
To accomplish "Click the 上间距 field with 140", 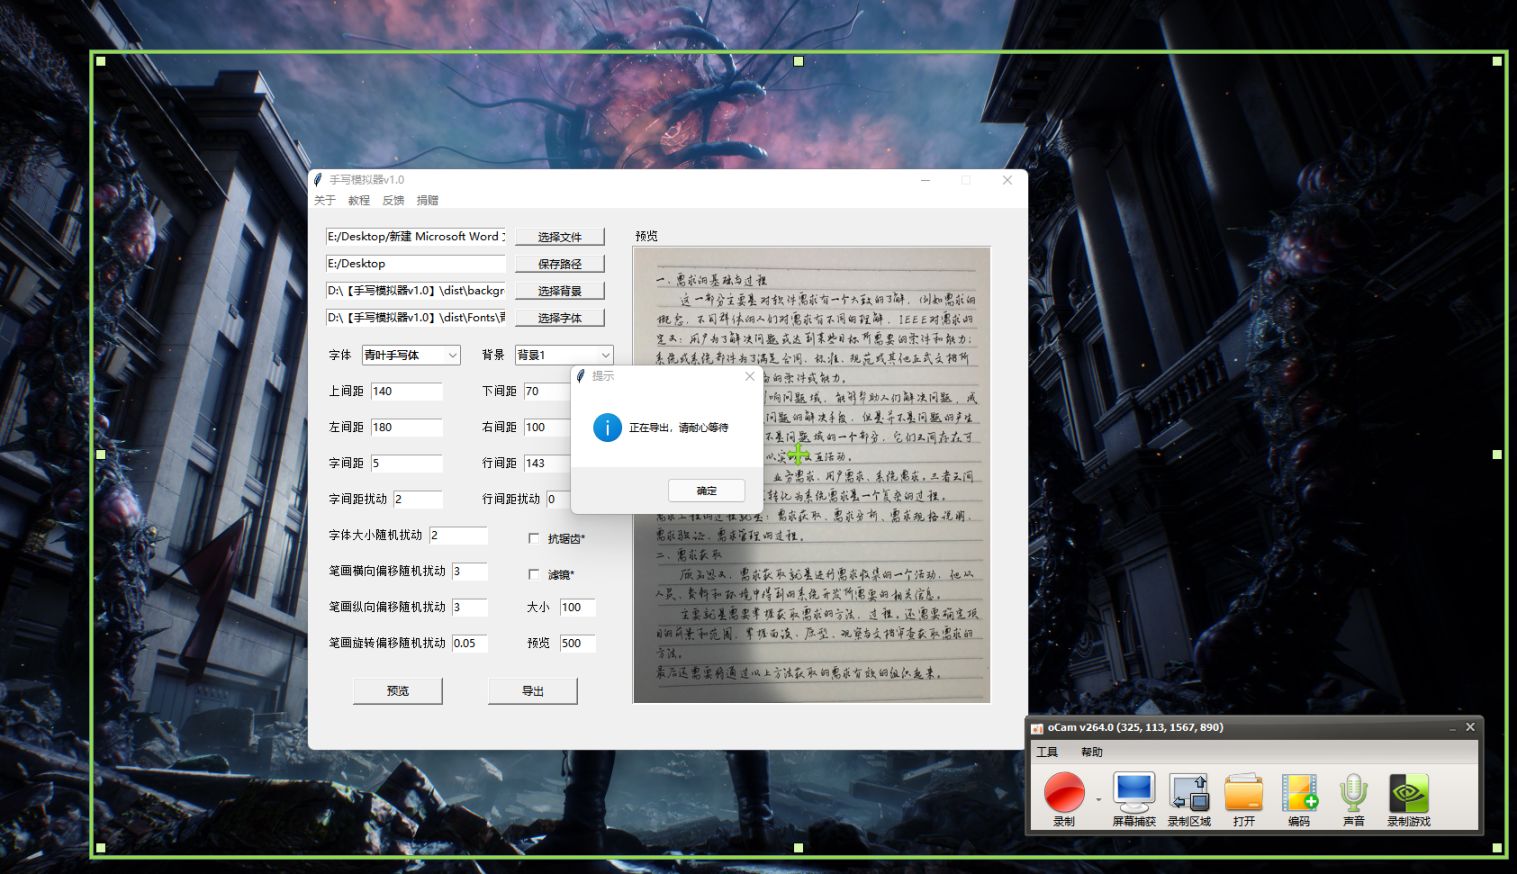I will pos(406,391).
